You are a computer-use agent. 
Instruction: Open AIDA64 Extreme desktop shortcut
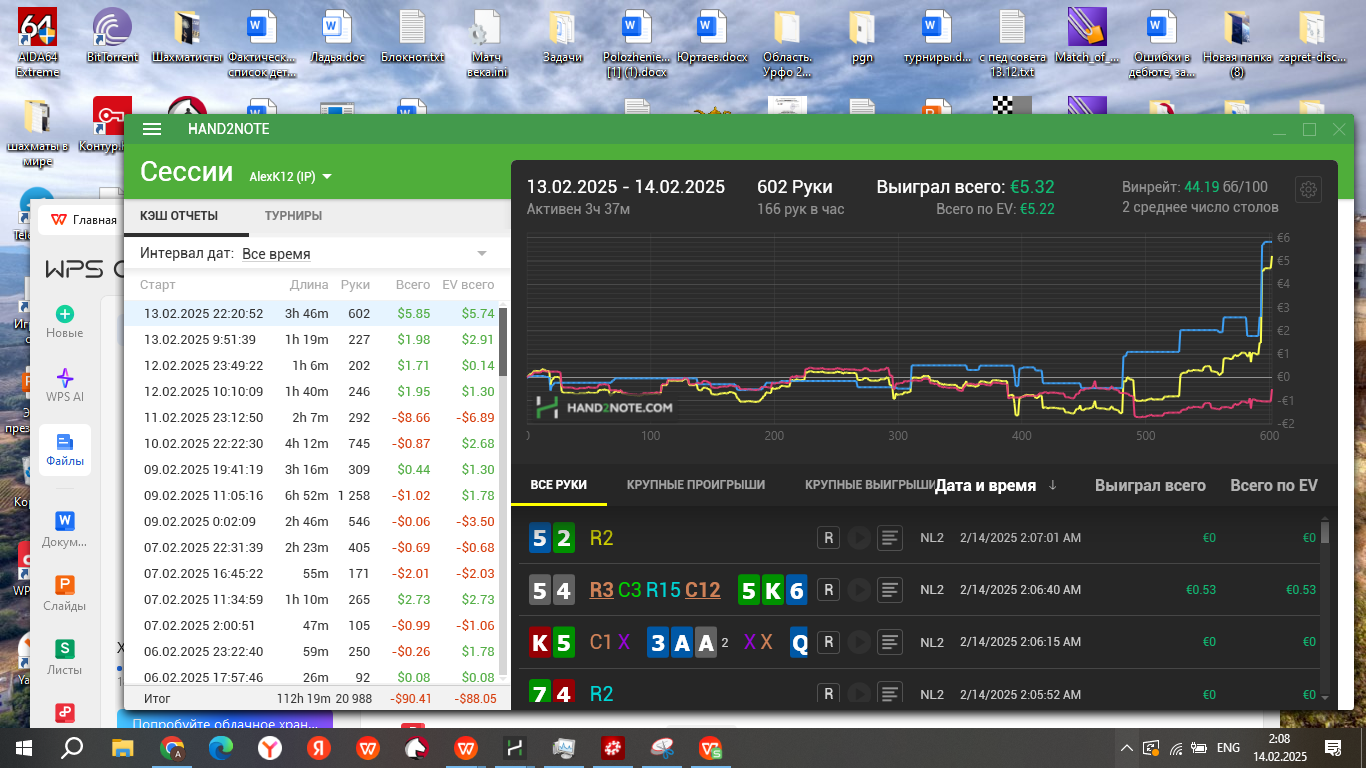[x=38, y=42]
